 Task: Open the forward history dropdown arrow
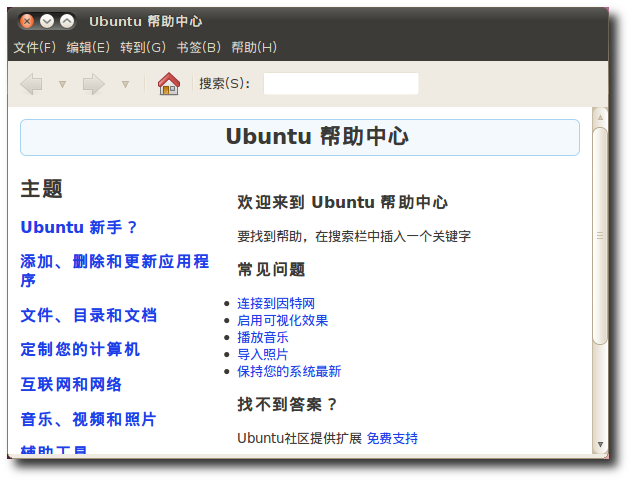tap(125, 84)
